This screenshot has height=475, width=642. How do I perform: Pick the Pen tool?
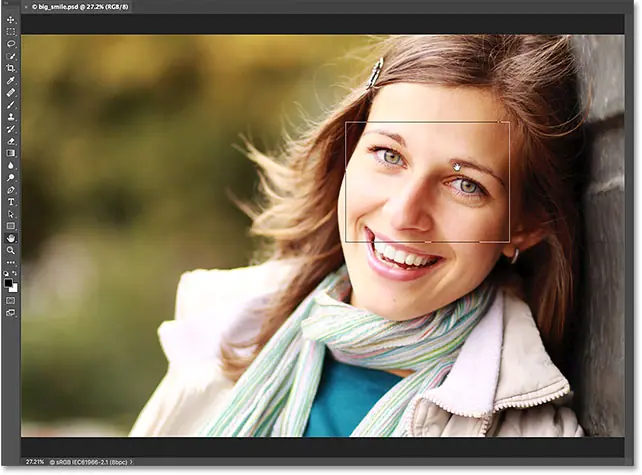tap(10, 189)
